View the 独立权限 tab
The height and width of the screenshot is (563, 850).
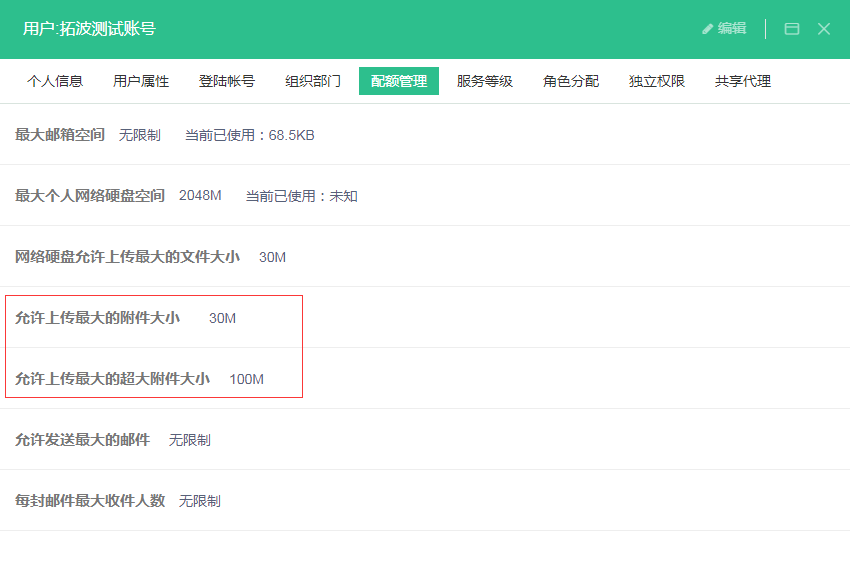pos(657,81)
